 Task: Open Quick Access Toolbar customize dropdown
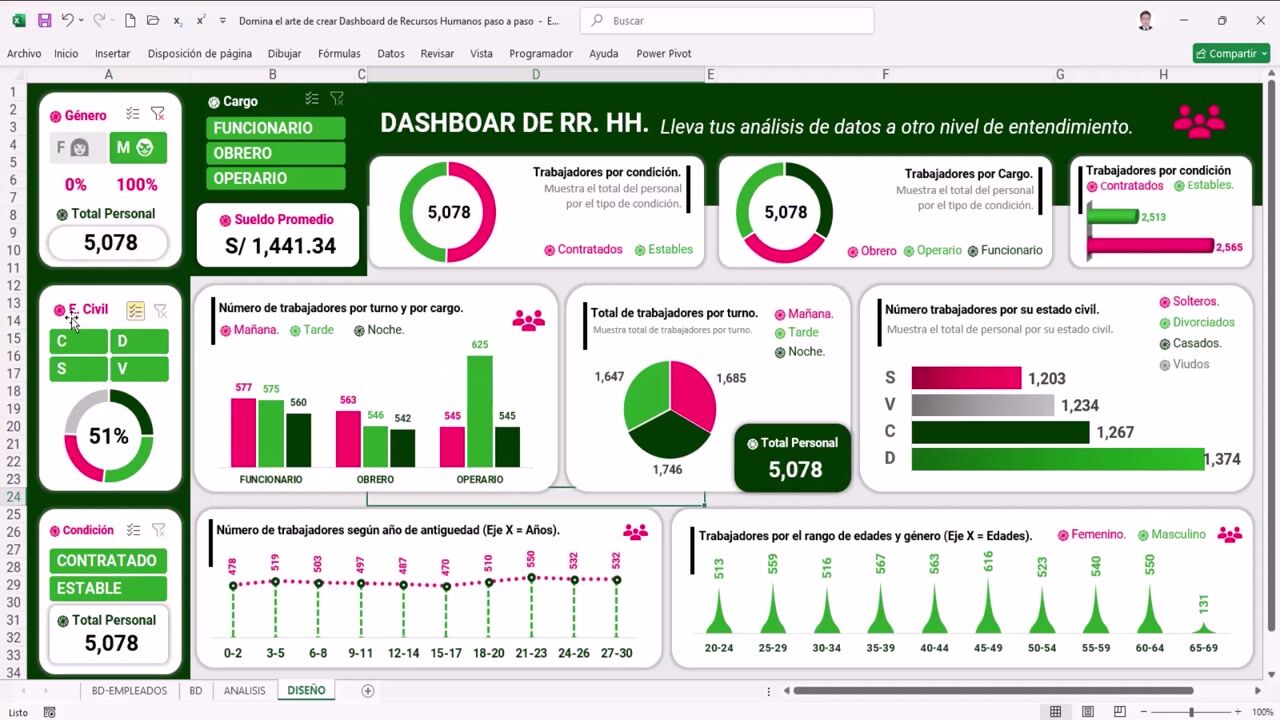pos(222,20)
